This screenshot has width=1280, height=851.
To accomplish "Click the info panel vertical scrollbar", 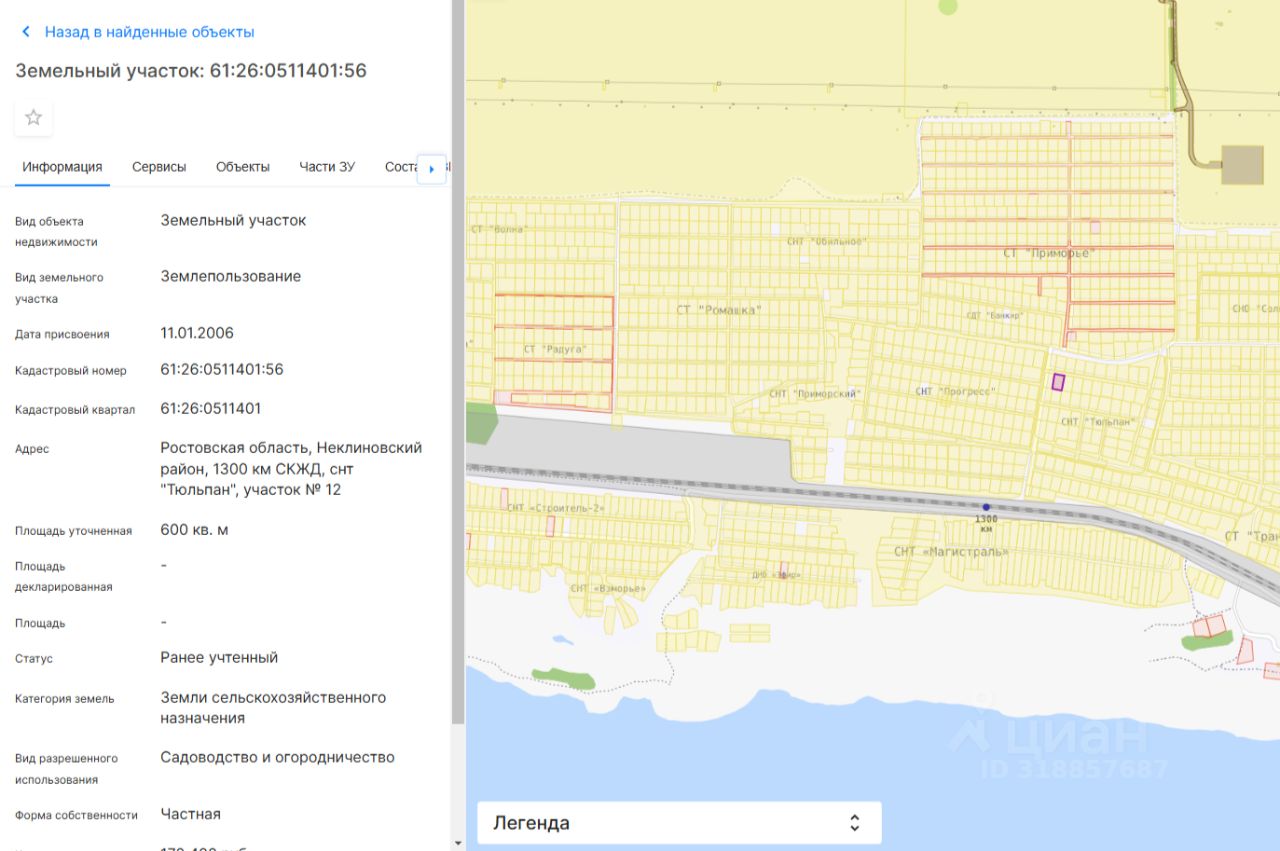I will tap(458, 360).
